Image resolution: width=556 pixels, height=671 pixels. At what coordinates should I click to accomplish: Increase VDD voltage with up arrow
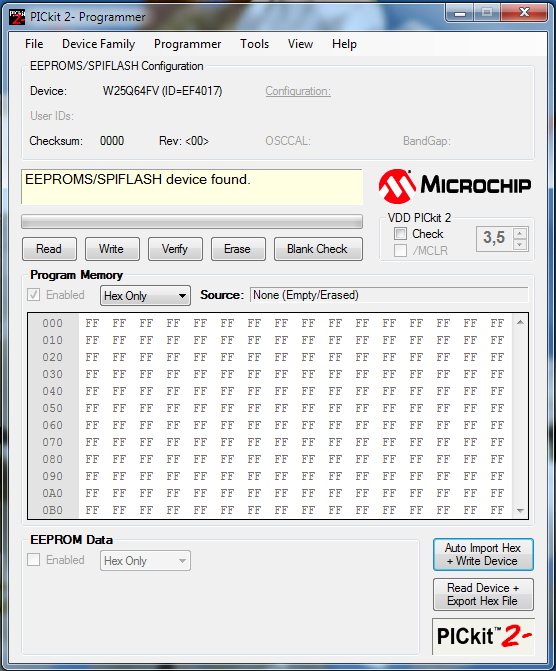[x=520, y=234]
